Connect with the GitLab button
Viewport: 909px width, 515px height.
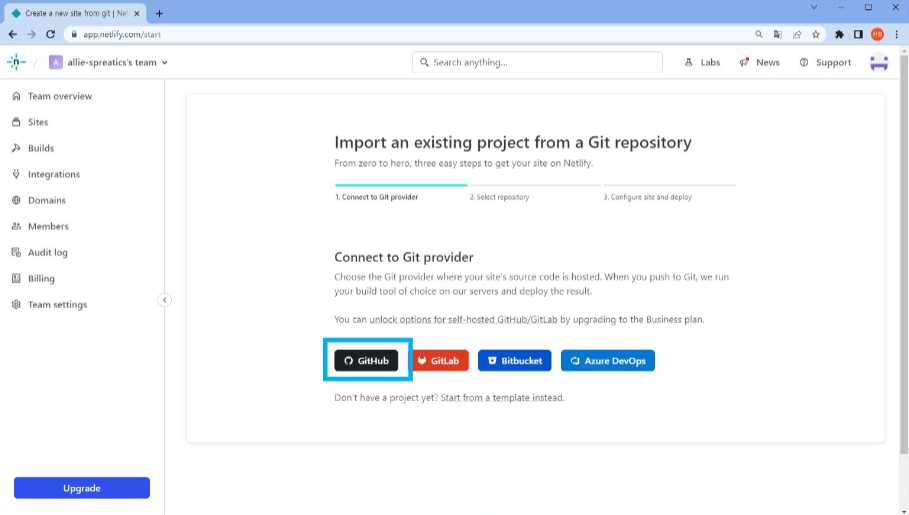(439, 361)
